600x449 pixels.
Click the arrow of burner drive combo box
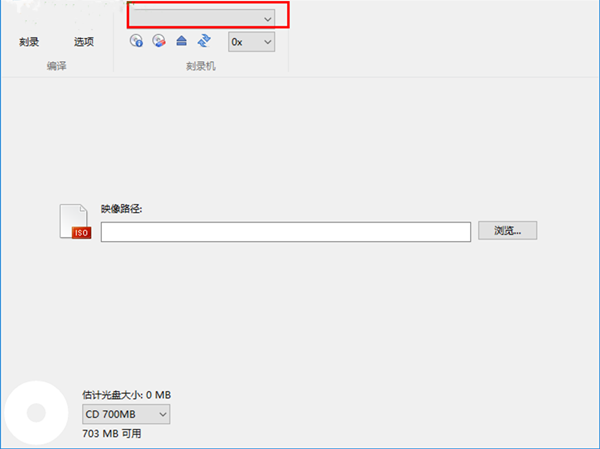click(x=267, y=18)
